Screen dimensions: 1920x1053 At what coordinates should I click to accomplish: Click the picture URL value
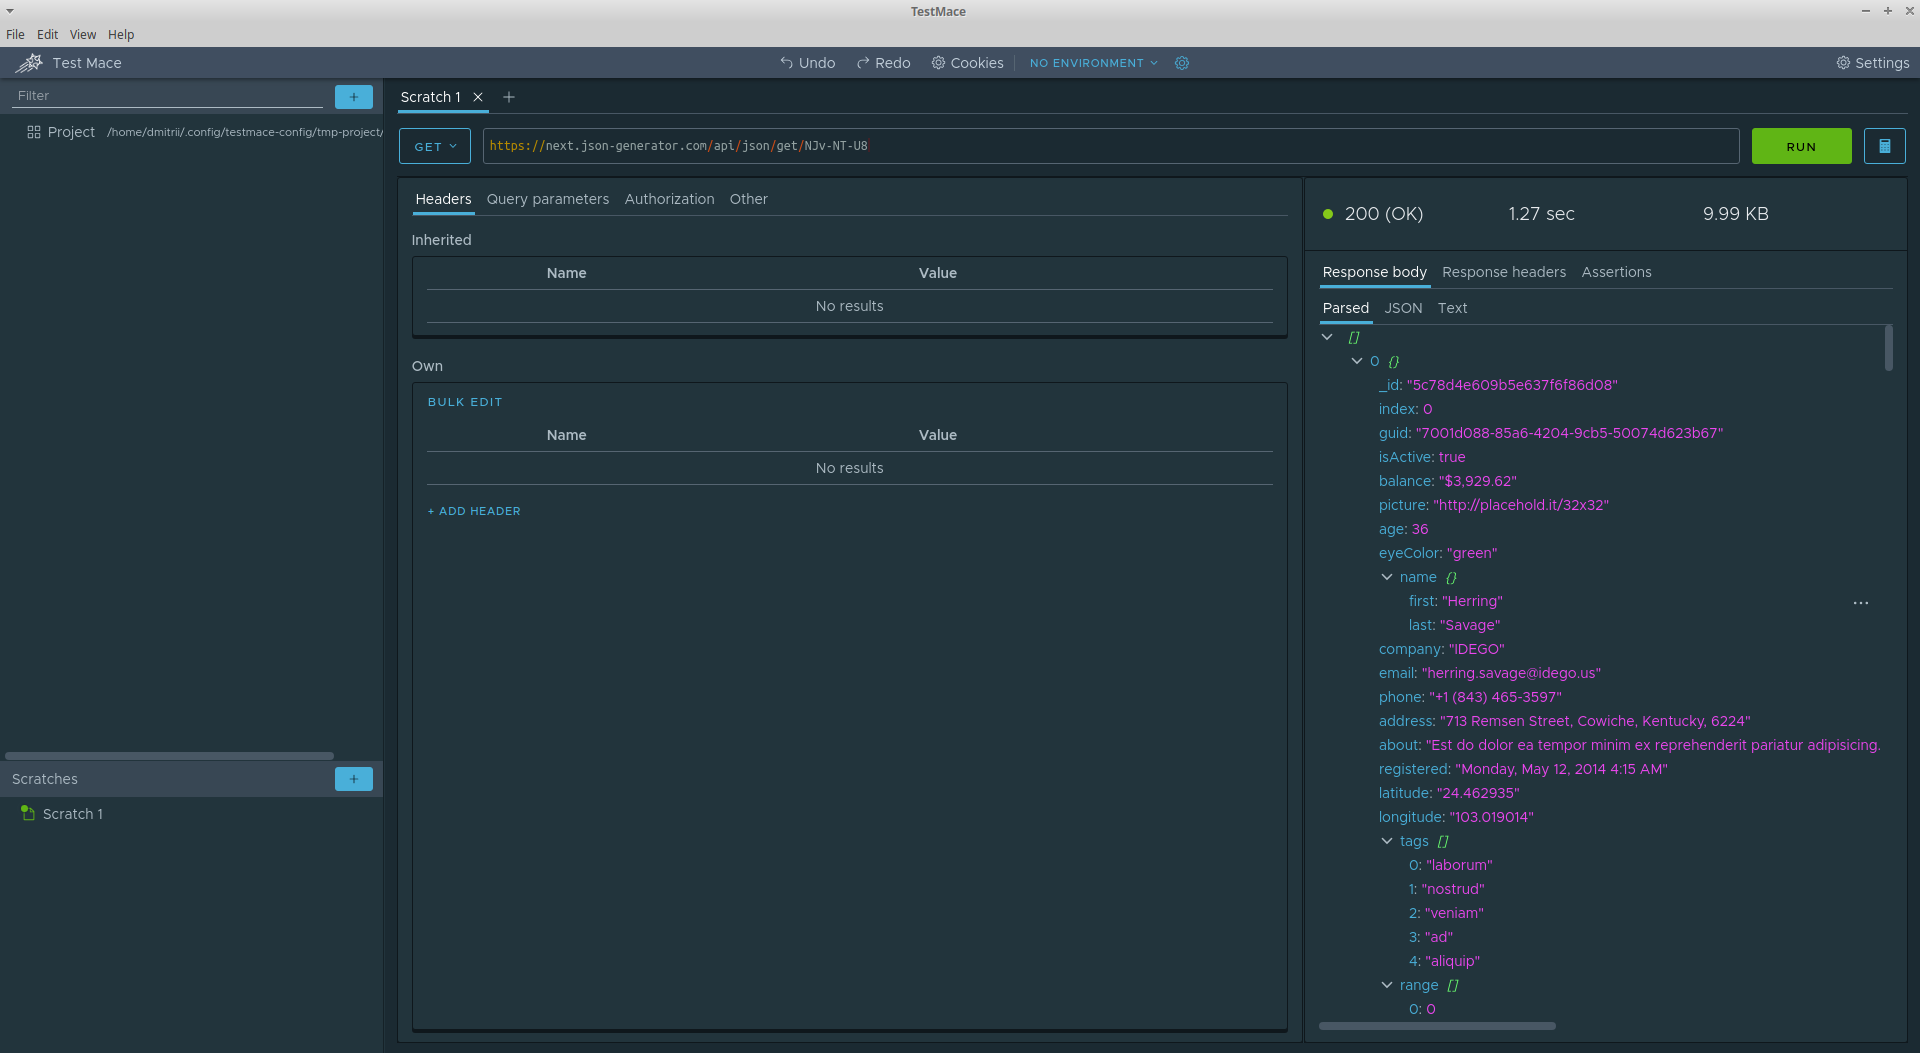pos(1521,505)
